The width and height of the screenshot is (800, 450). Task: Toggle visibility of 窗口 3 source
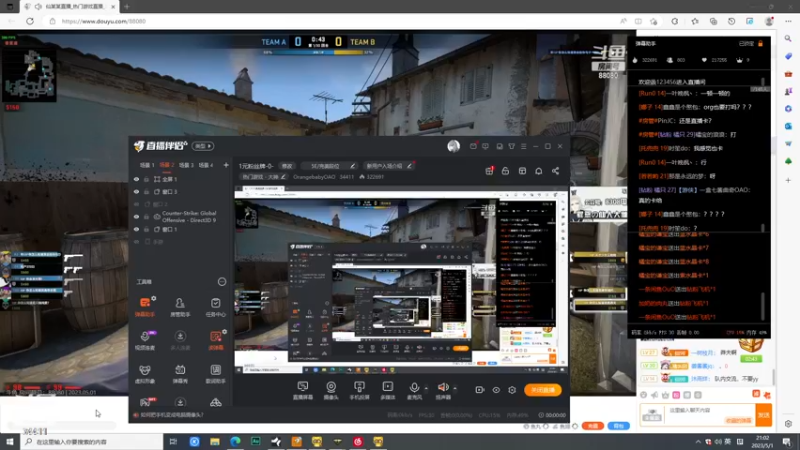point(136,192)
